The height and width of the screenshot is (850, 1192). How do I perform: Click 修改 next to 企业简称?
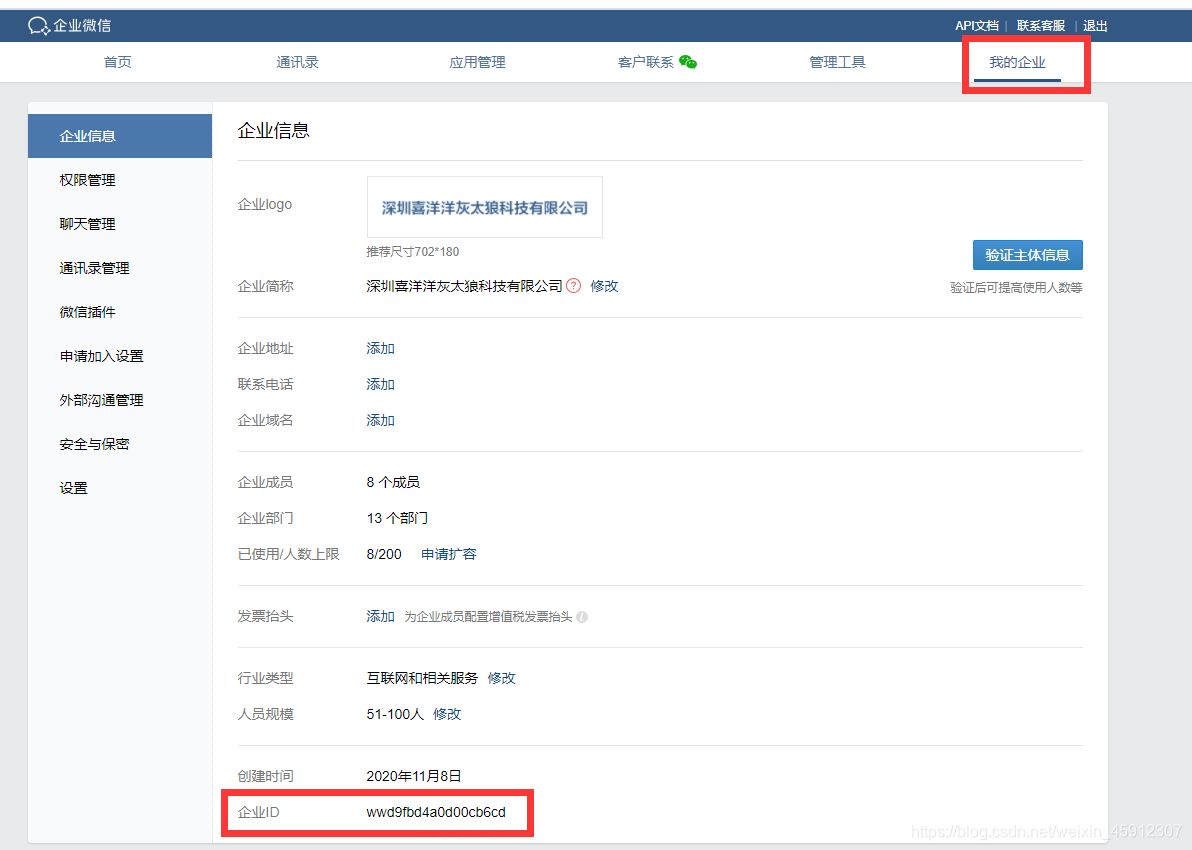[x=604, y=286]
